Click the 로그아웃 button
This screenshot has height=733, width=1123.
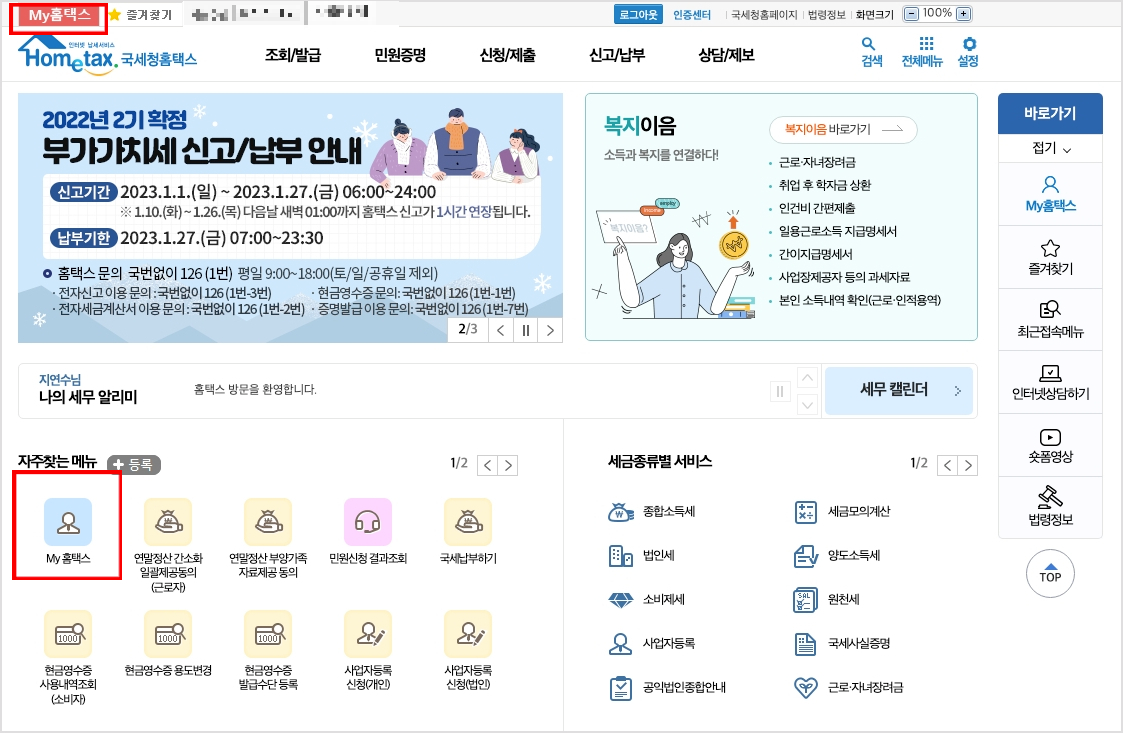(638, 14)
